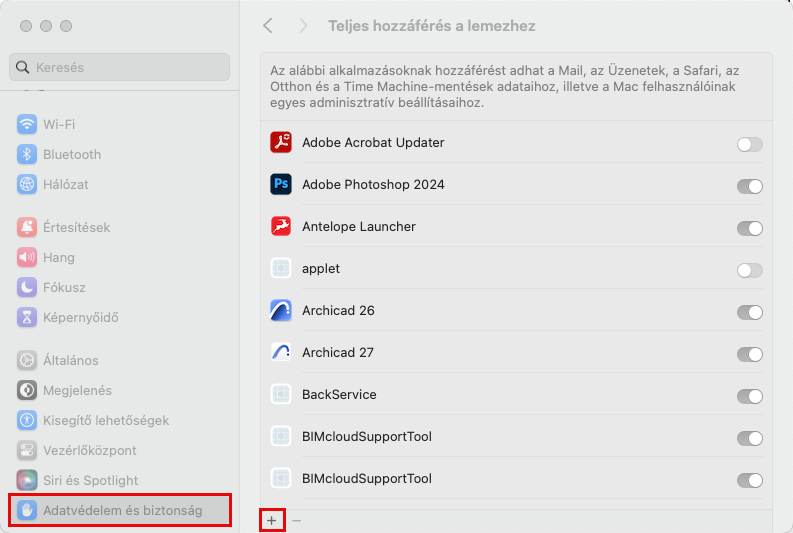Click the BackService placeholder icon
Screen dimensions: 793x533
(281, 394)
